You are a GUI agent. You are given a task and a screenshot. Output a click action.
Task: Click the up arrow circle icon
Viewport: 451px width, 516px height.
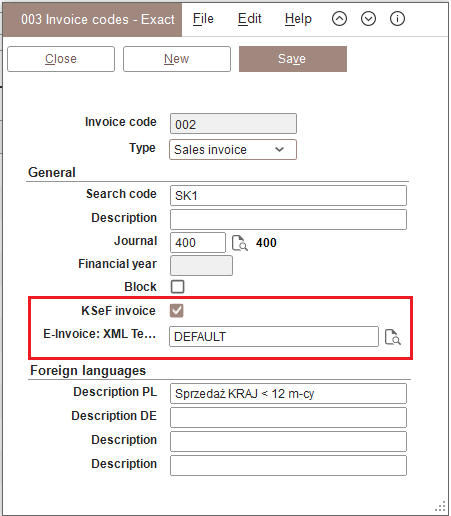tap(339, 19)
